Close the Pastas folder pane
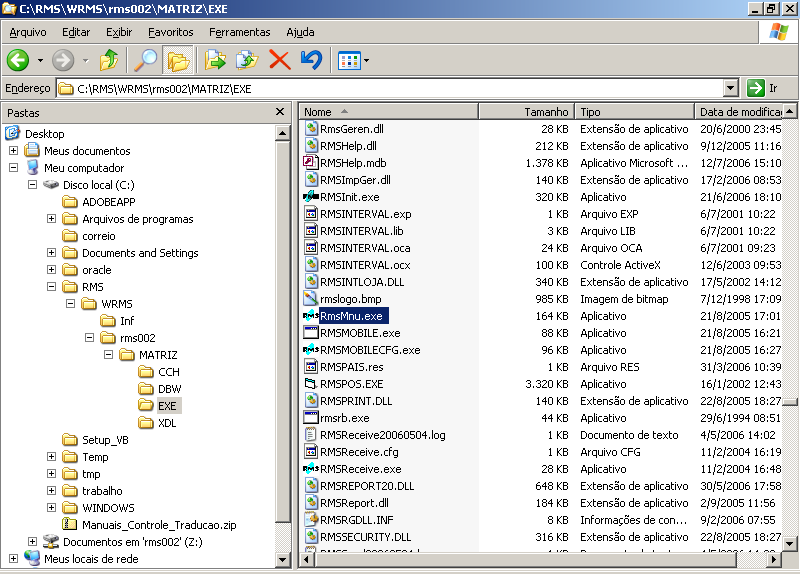Screen dimensions: 800x574 tap(280, 111)
